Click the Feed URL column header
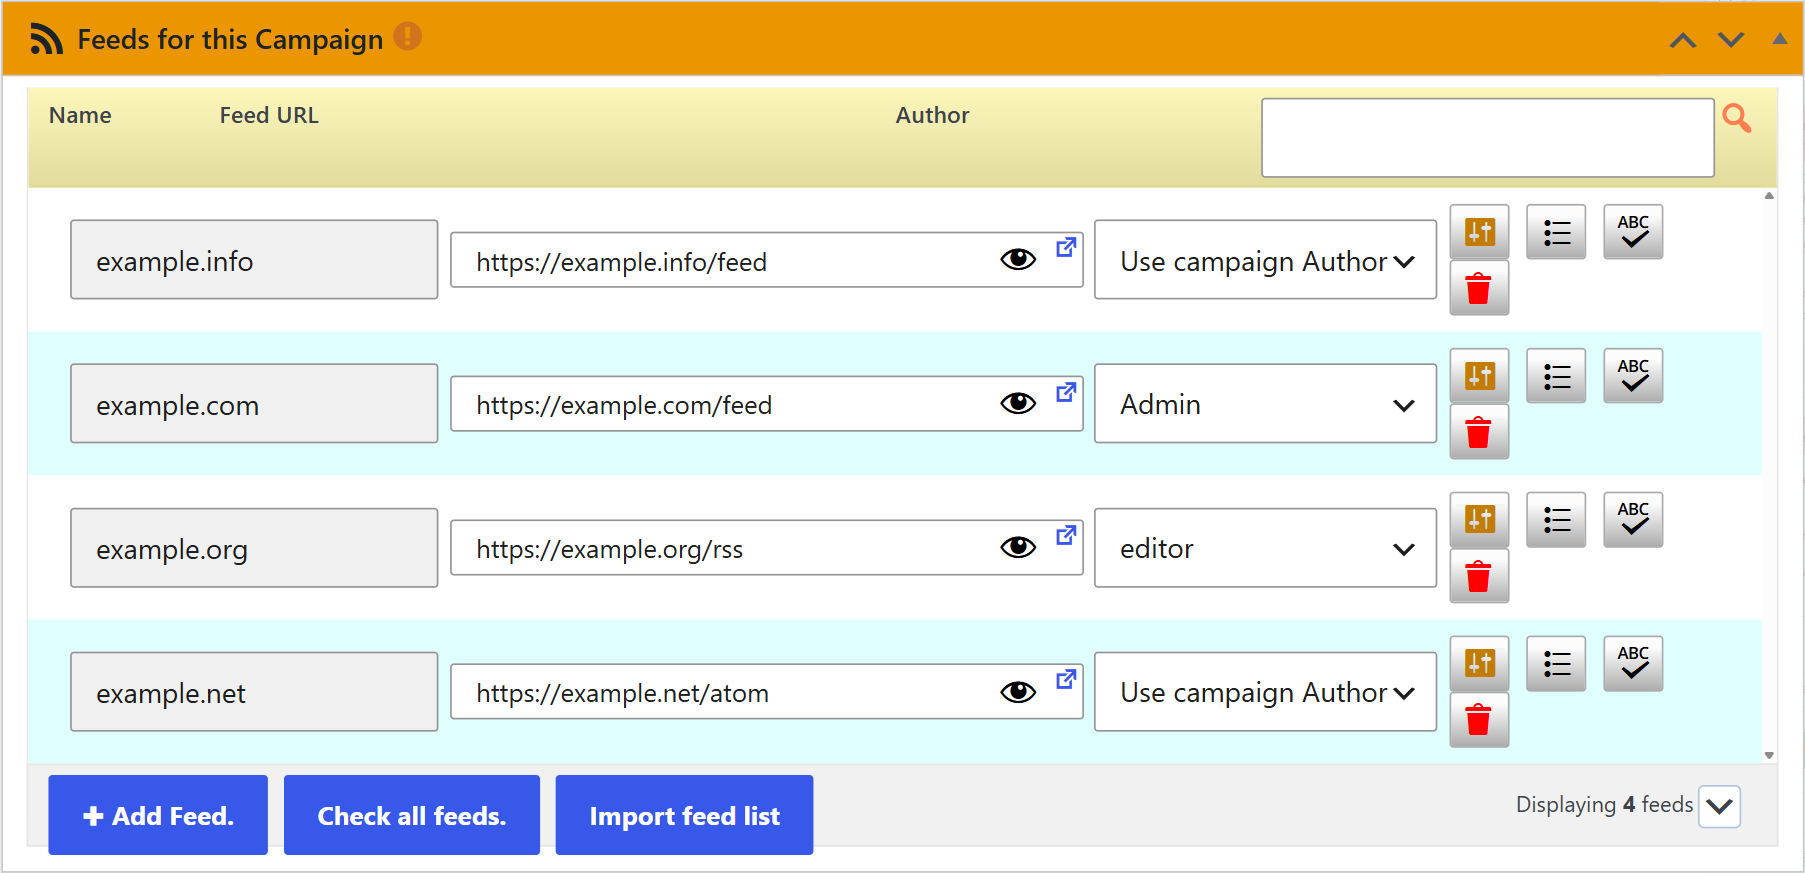The image size is (1805, 873). click(269, 115)
